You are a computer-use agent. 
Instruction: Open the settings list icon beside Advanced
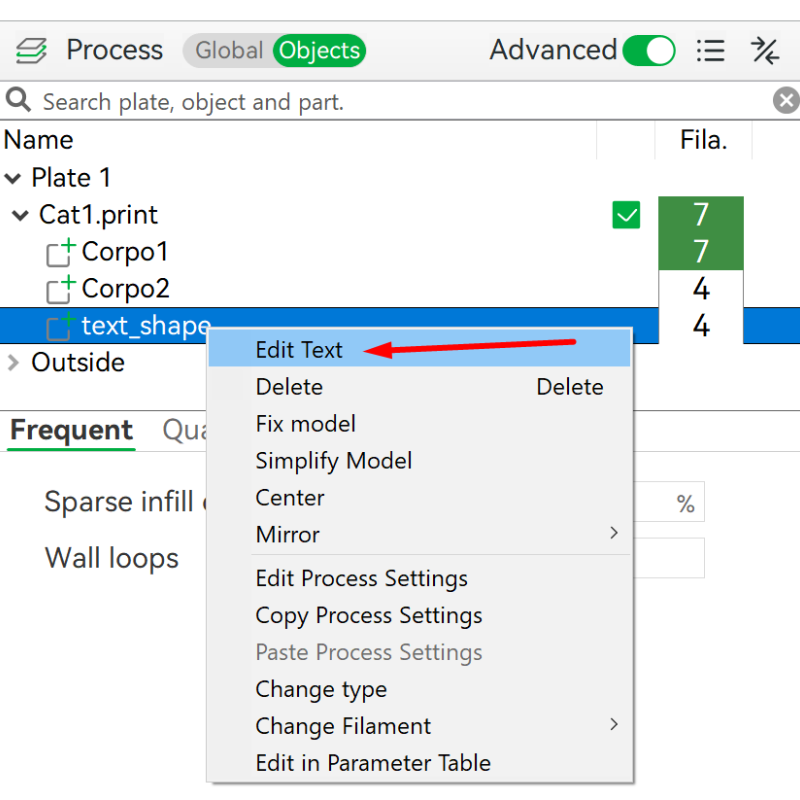coord(710,50)
